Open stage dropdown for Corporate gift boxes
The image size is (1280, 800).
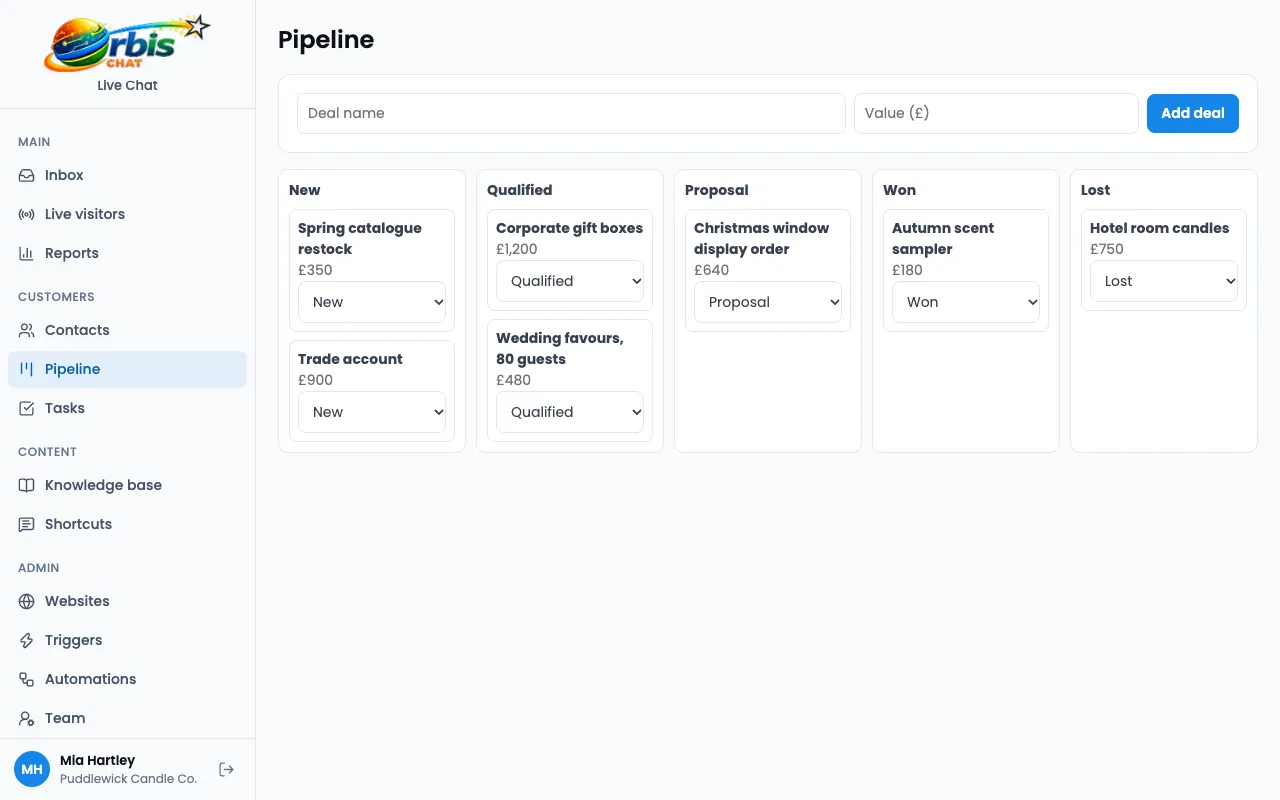(x=570, y=281)
